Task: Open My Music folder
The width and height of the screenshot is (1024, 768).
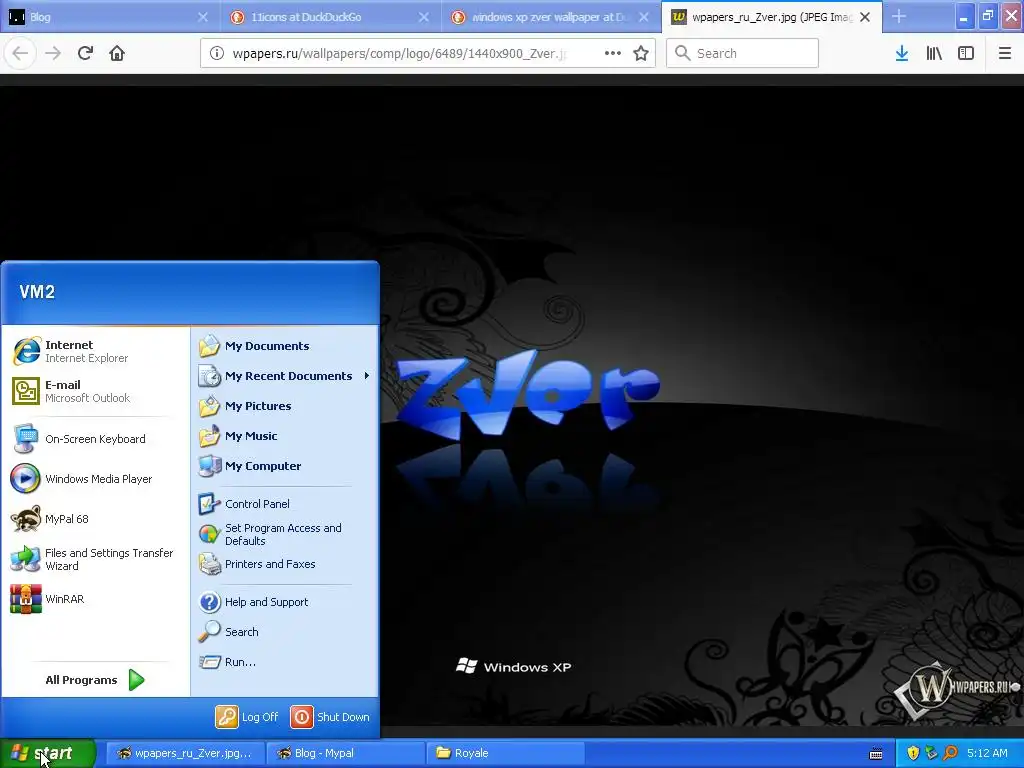Action: tap(285, 436)
